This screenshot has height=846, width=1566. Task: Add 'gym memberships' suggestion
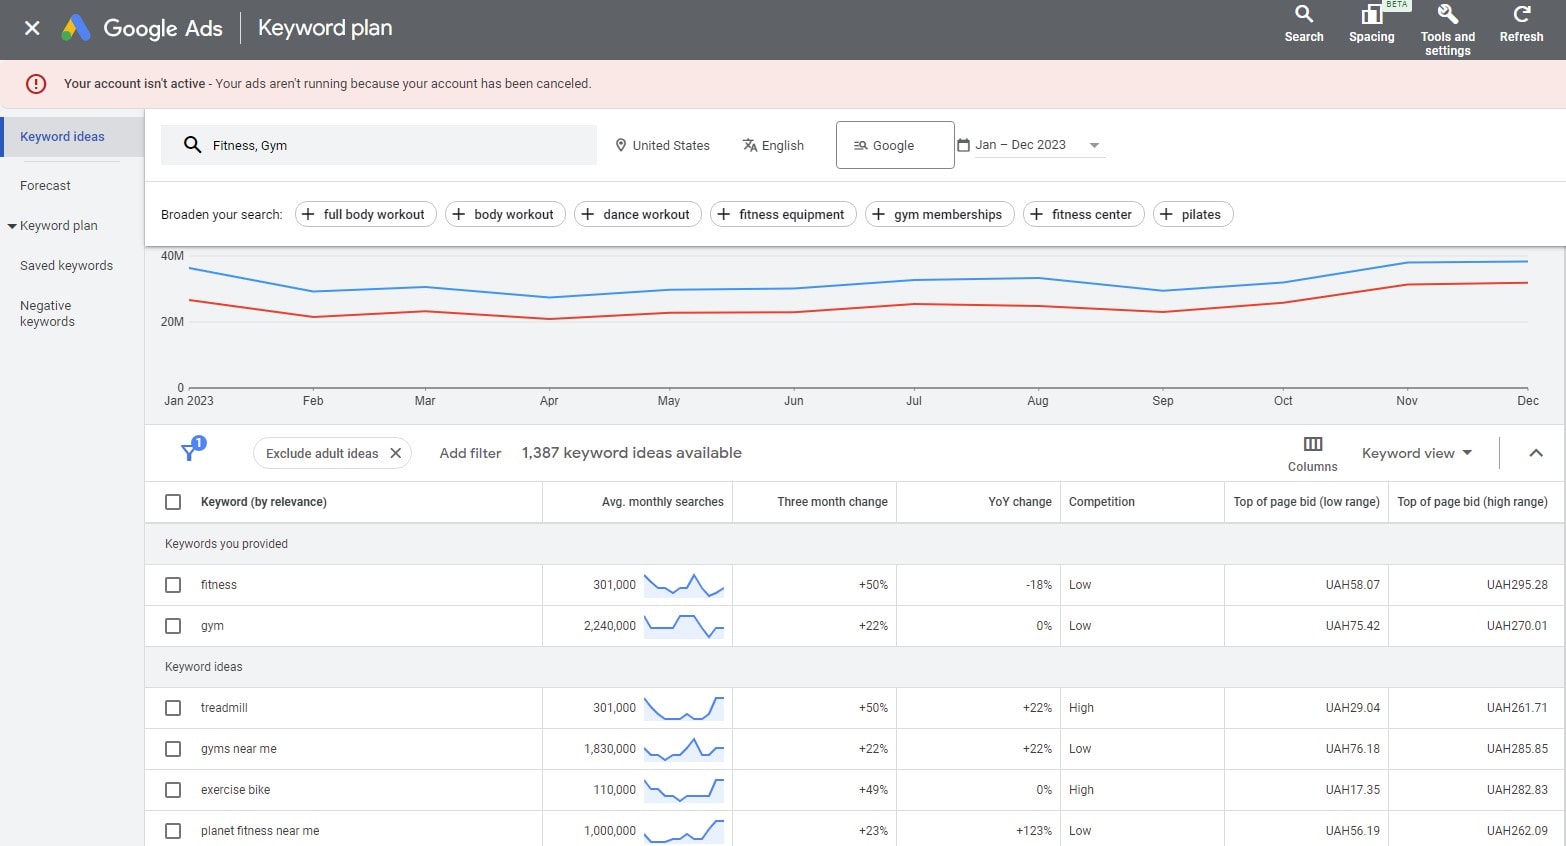(939, 214)
